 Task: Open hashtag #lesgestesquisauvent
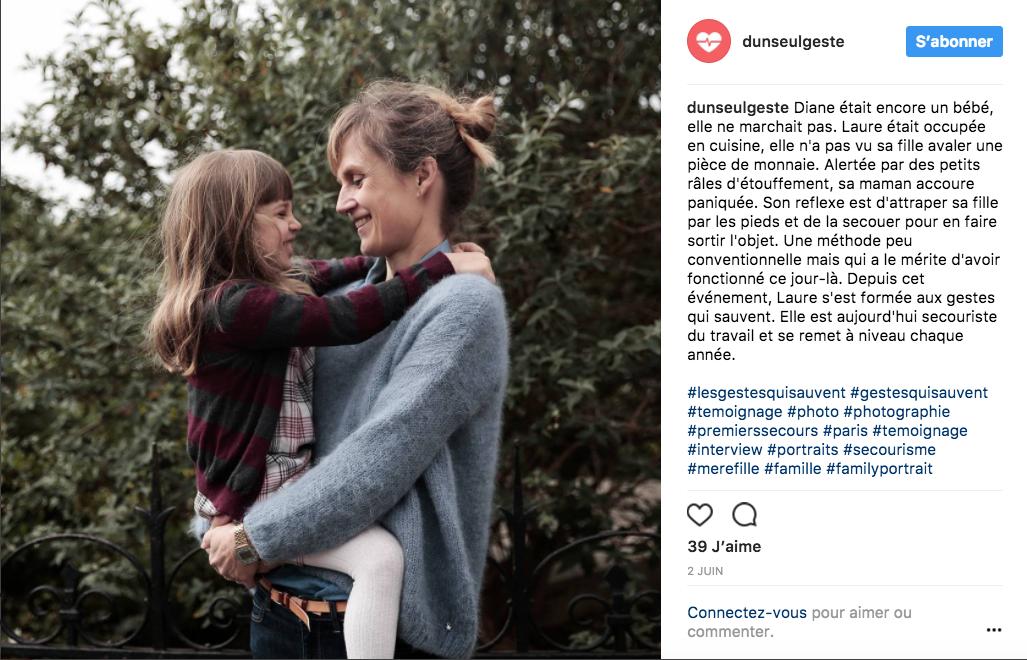pos(766,393)
